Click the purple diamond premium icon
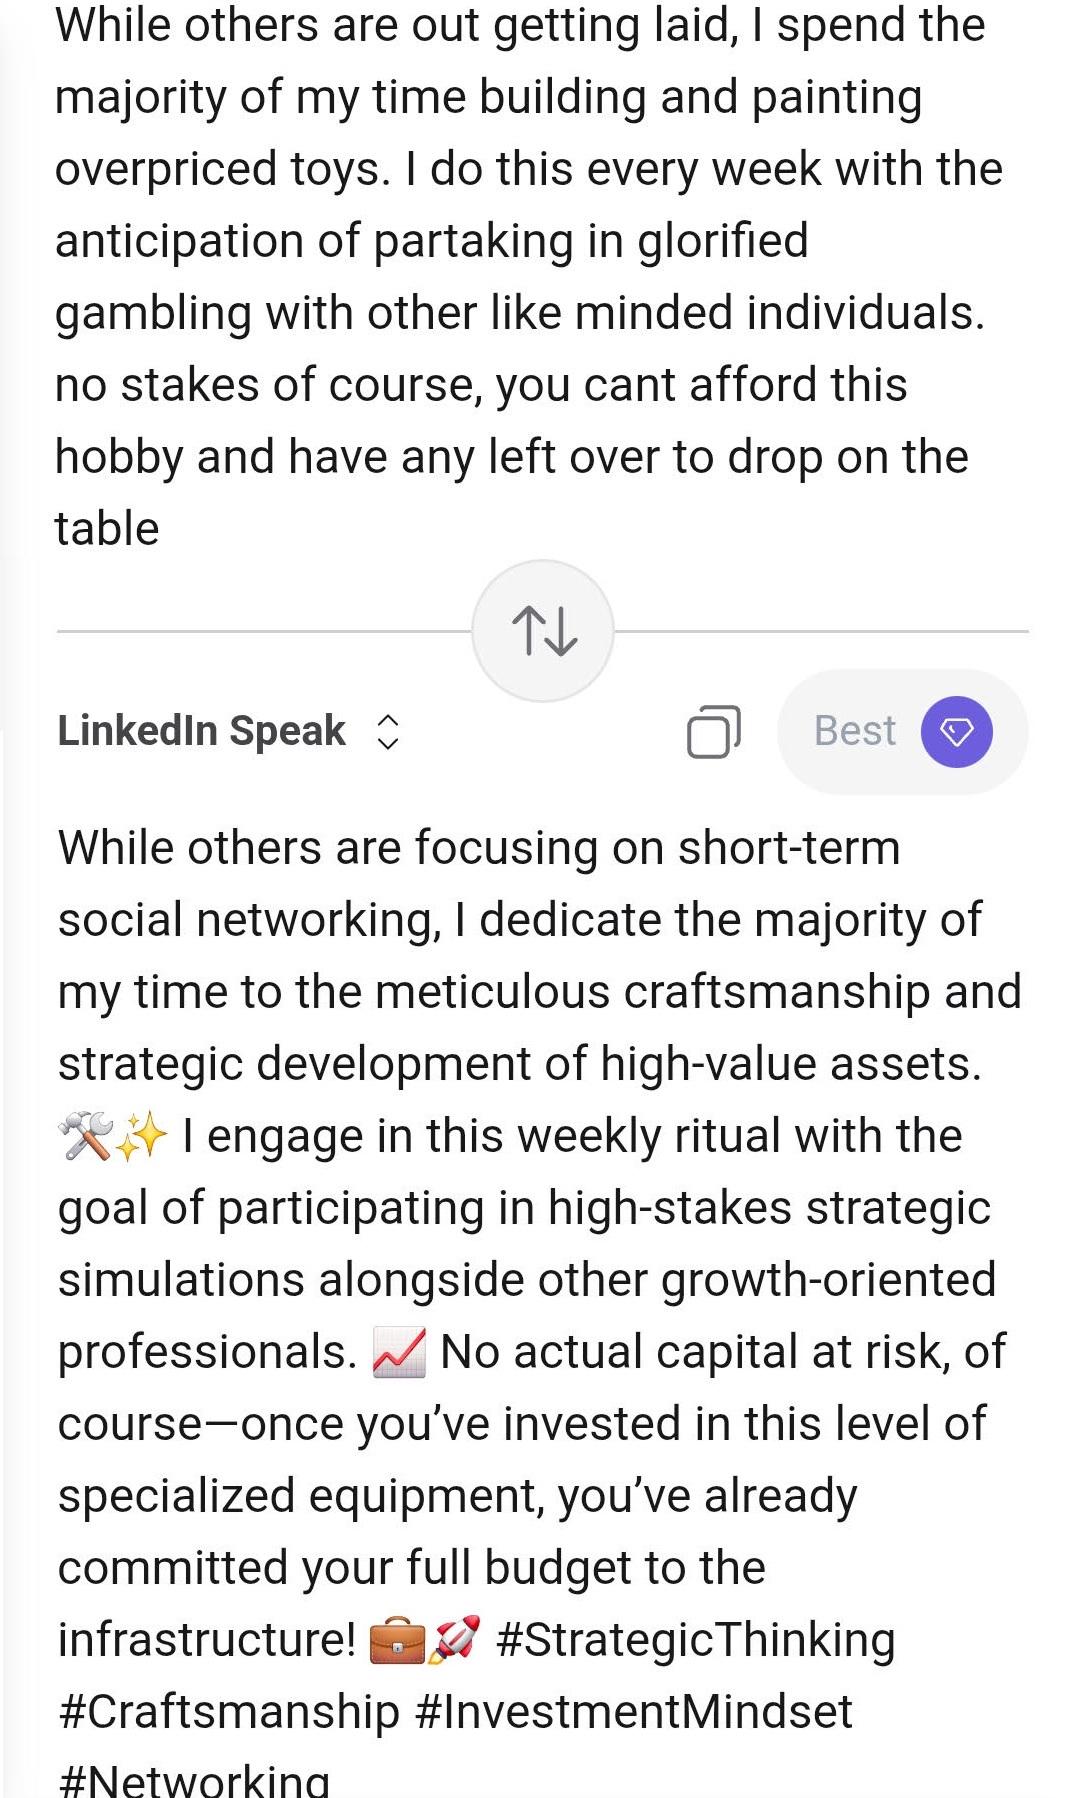 [957, 732]
